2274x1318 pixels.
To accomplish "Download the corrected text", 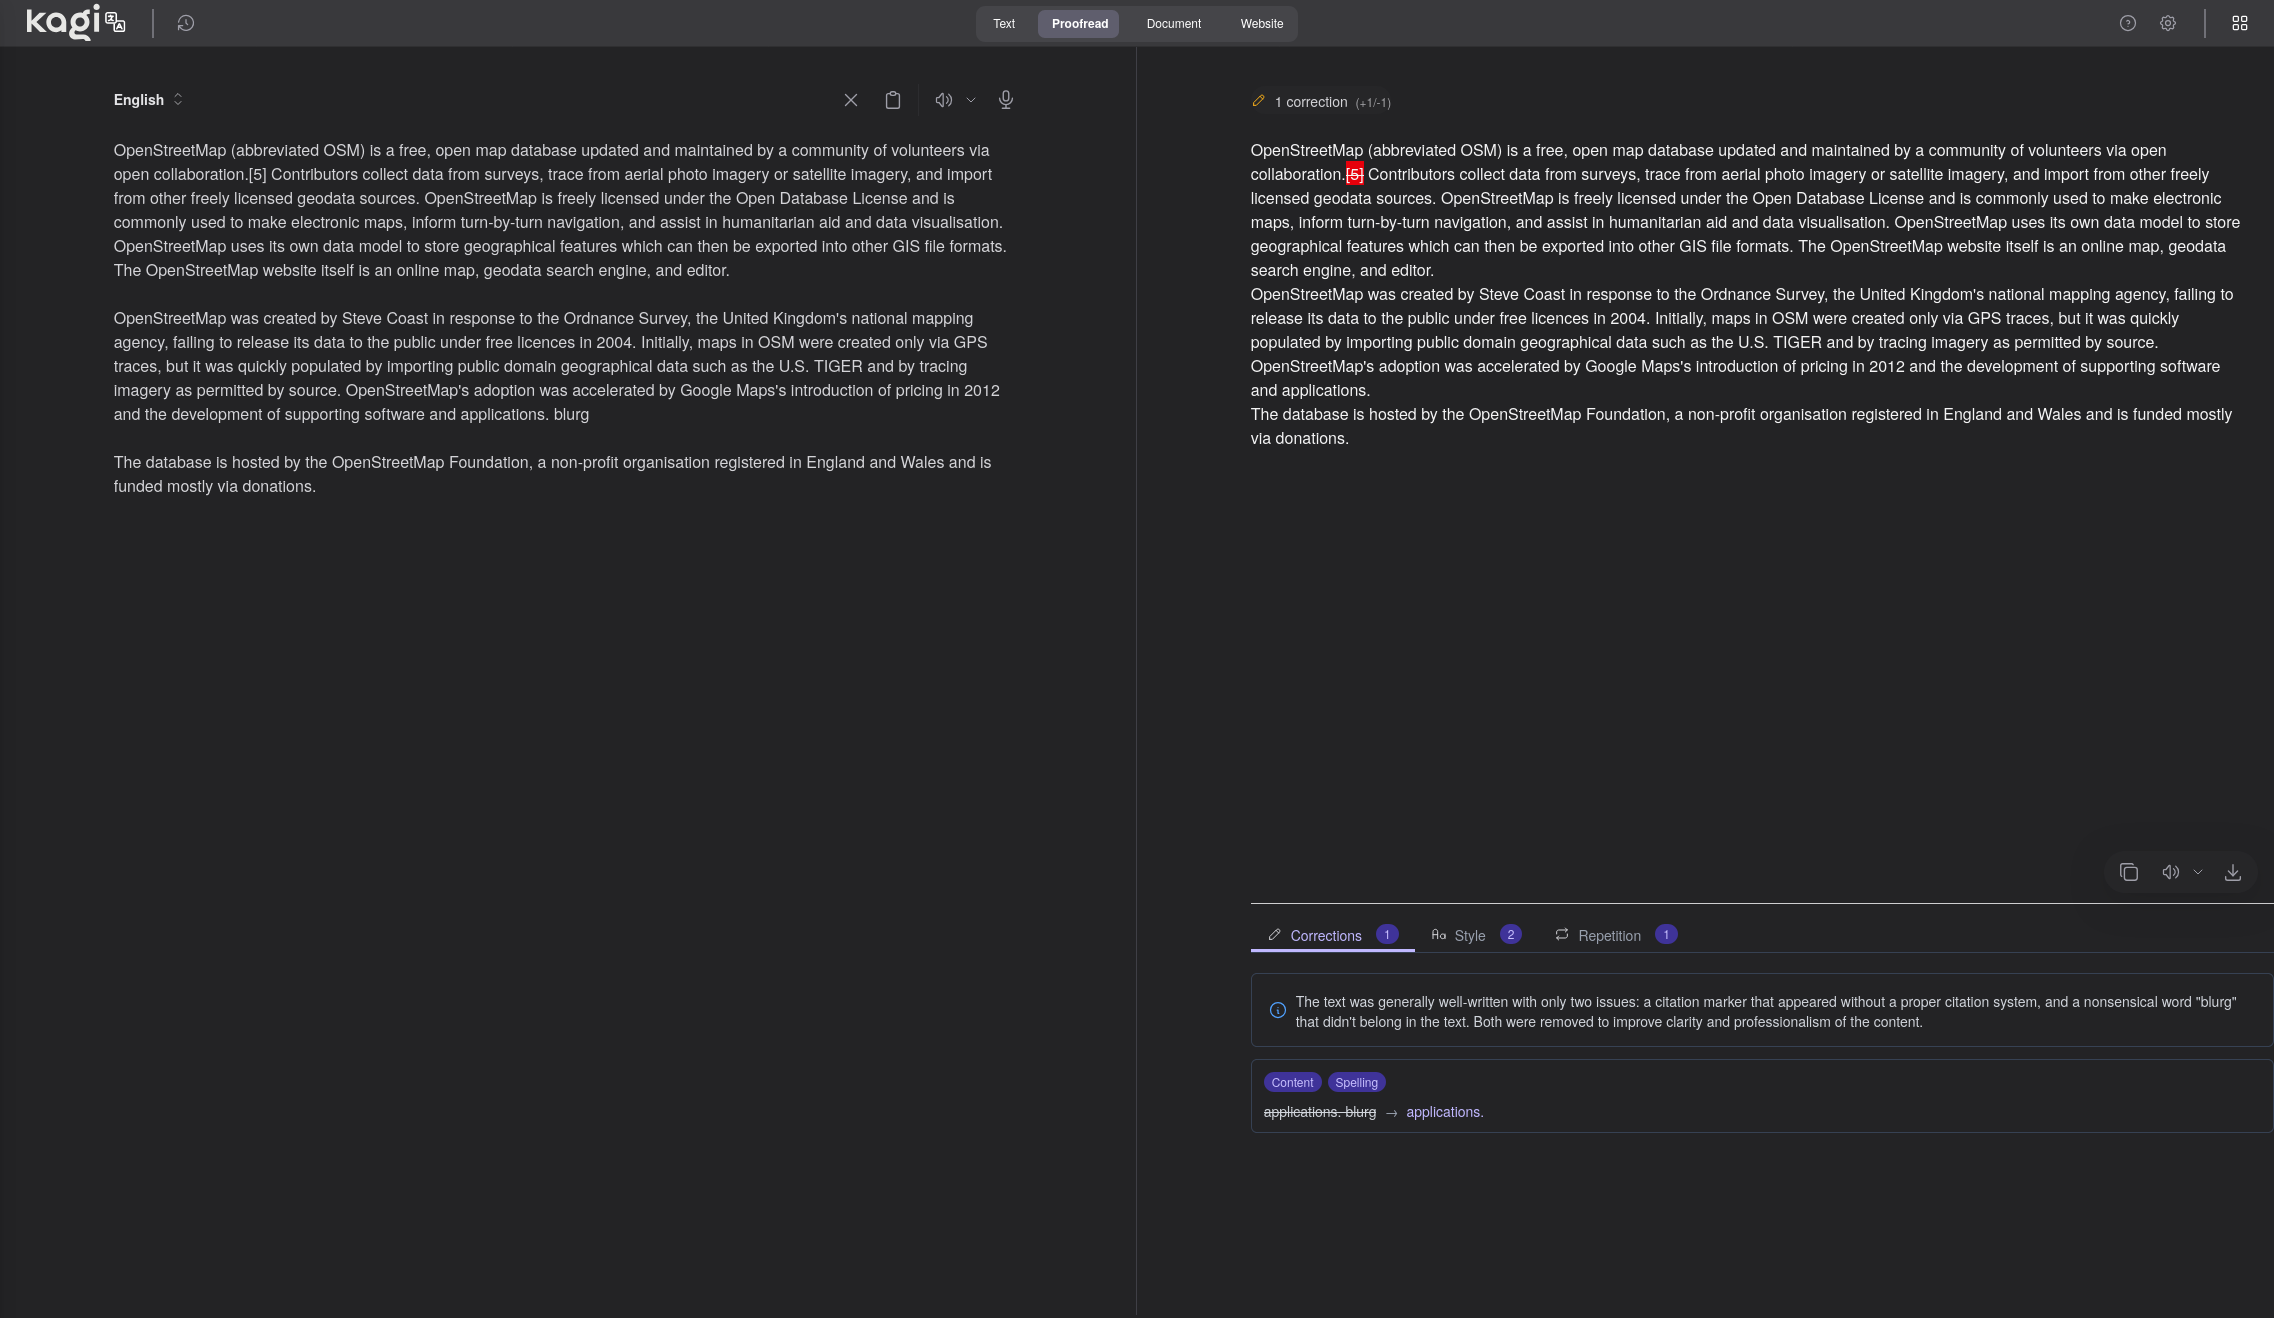I will (2234, 872).
